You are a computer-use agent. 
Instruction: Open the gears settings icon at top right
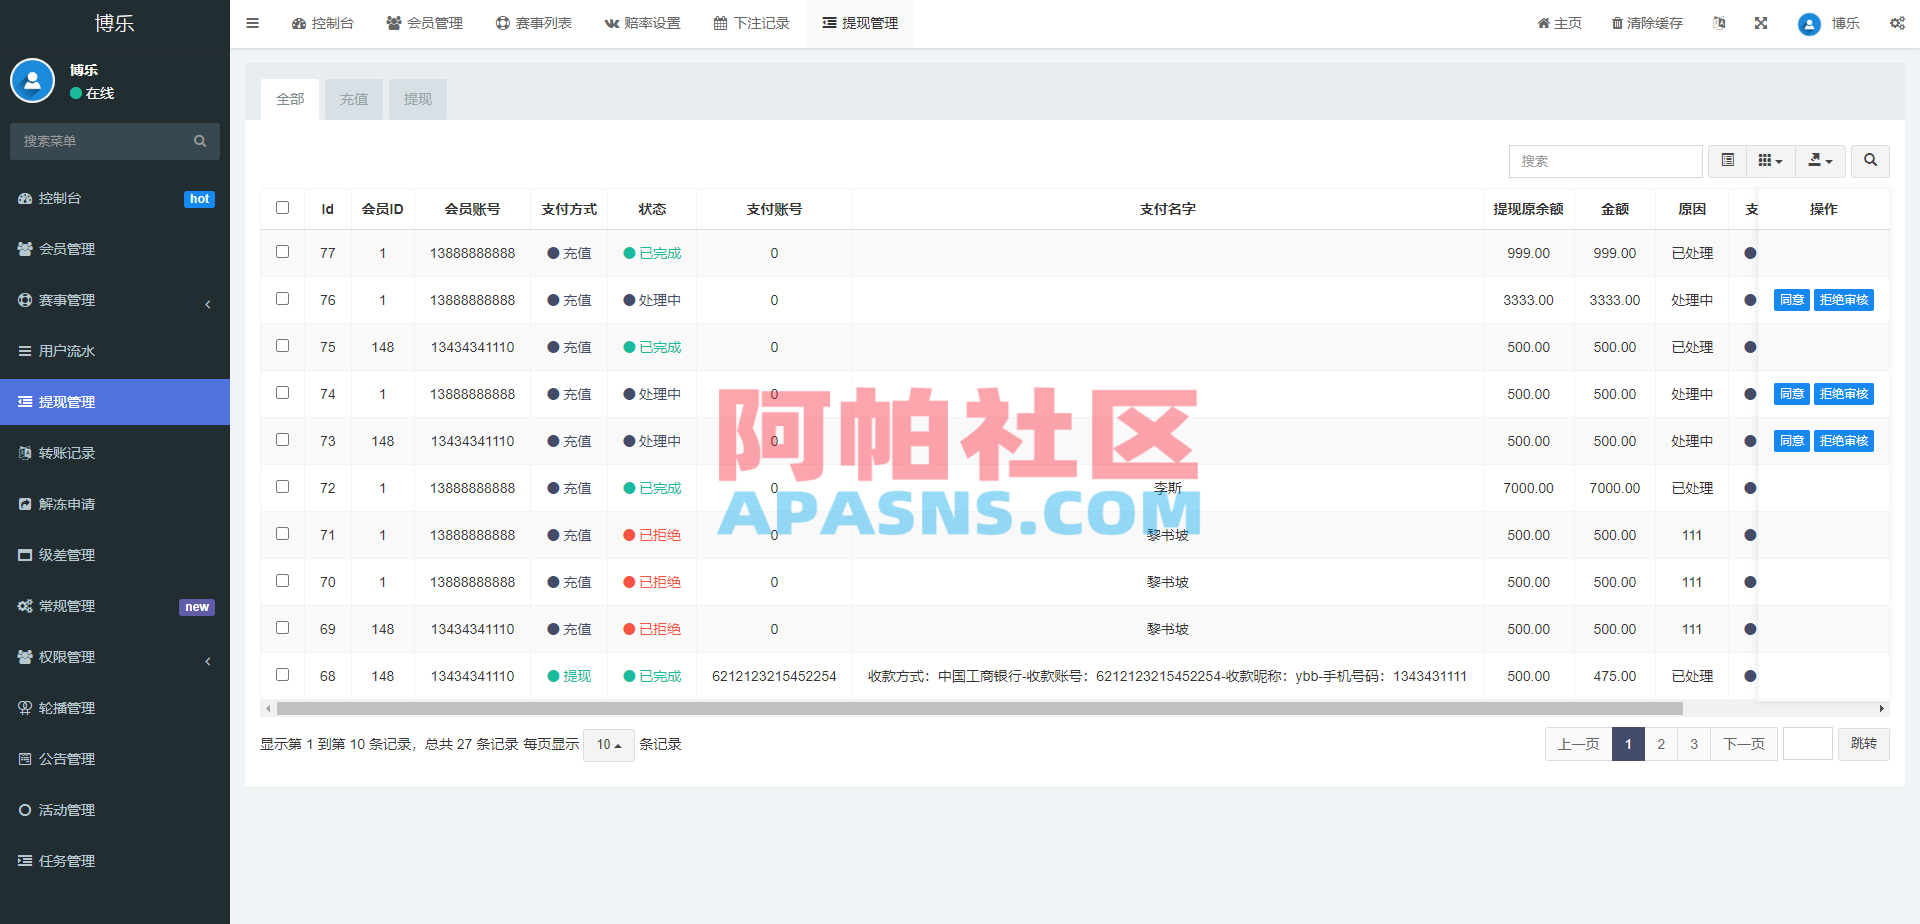pos(1897,22)
